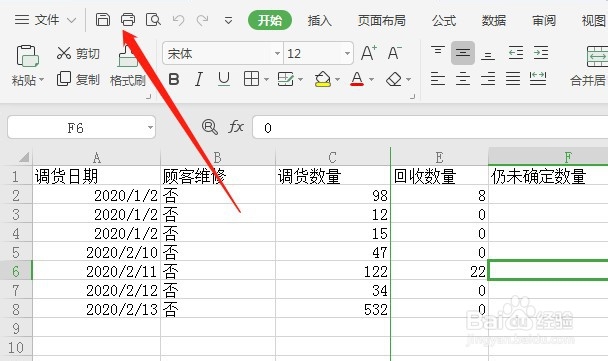
Task: Open the 审阅 tab
Action: coord(544,20)
